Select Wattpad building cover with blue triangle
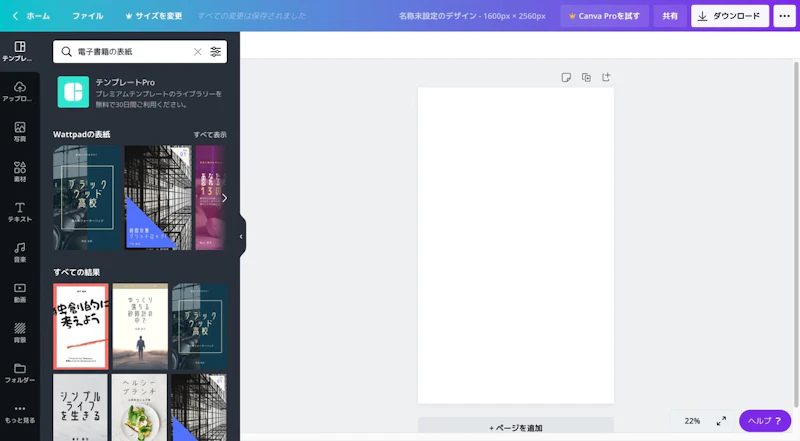 pyautogui.click(x=158, y=198)
